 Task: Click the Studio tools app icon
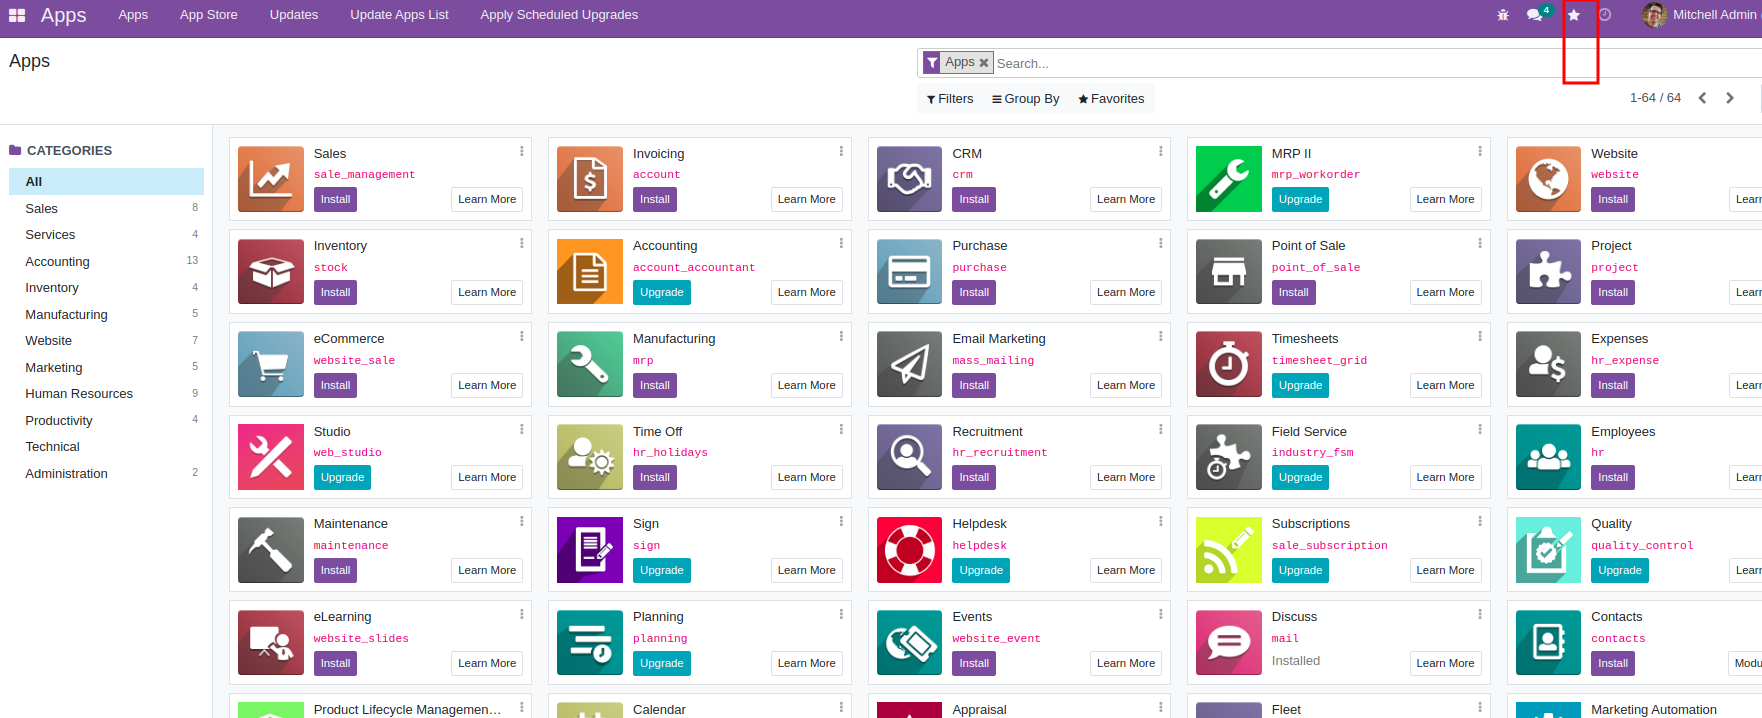click(x=271, y=457)
